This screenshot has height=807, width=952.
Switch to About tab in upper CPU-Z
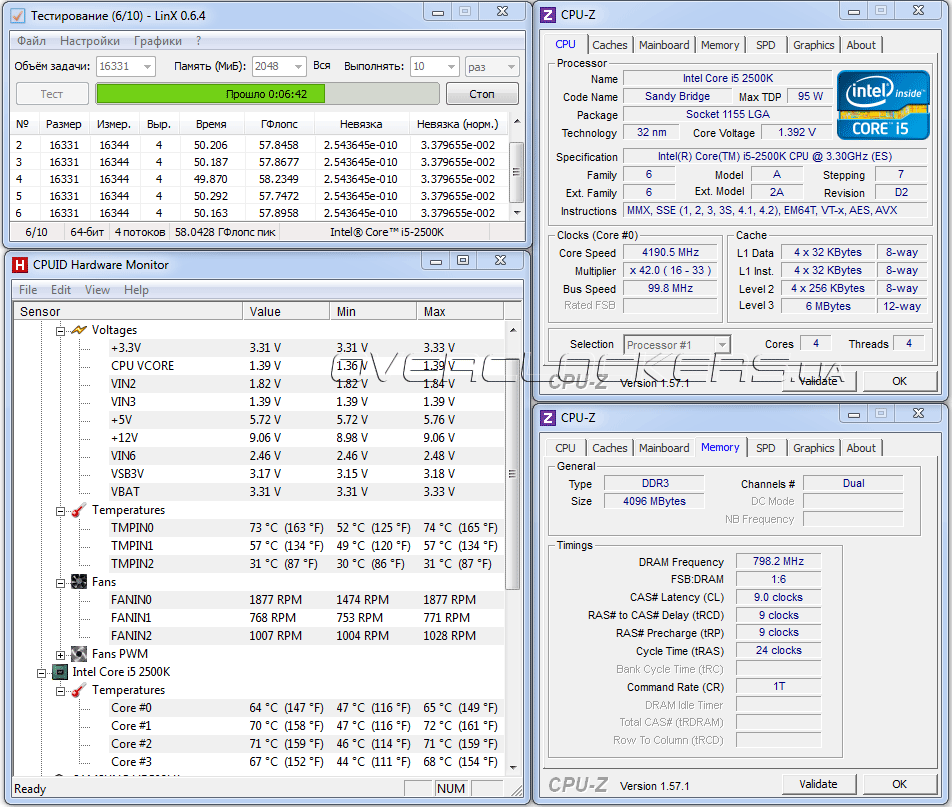pyautogui.click(x=861, y=45)
